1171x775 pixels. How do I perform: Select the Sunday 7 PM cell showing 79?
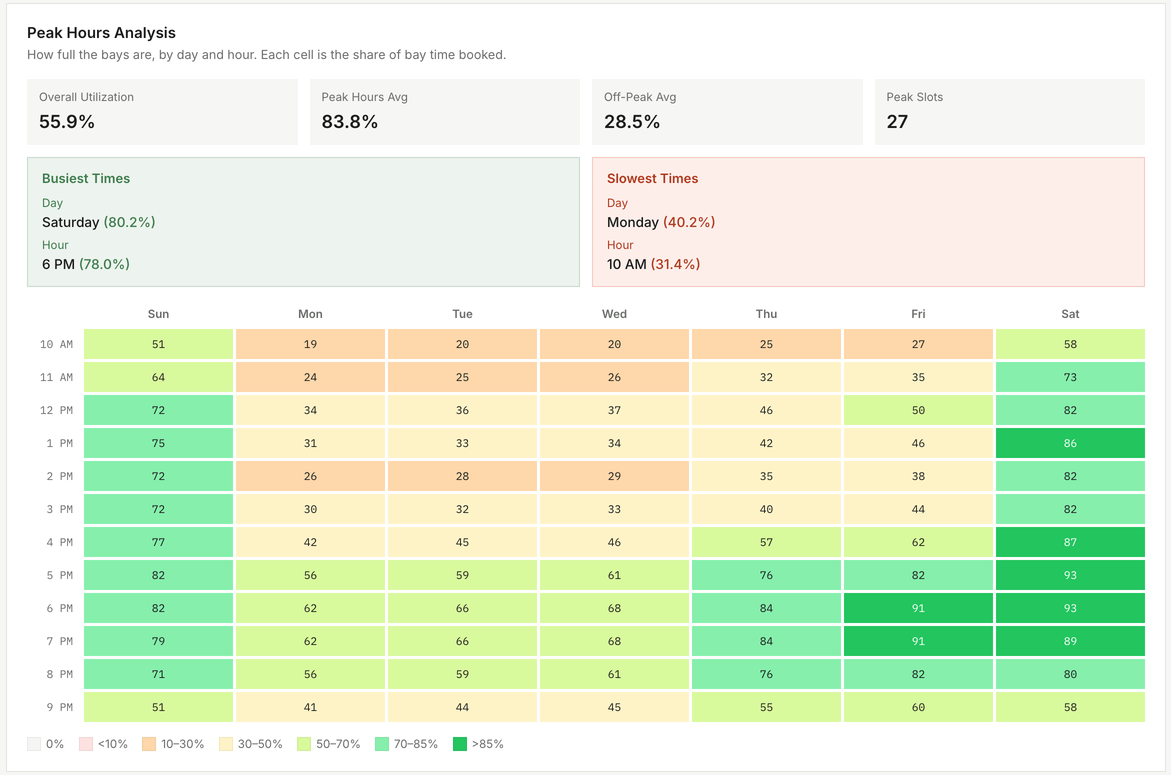[158, 641]
